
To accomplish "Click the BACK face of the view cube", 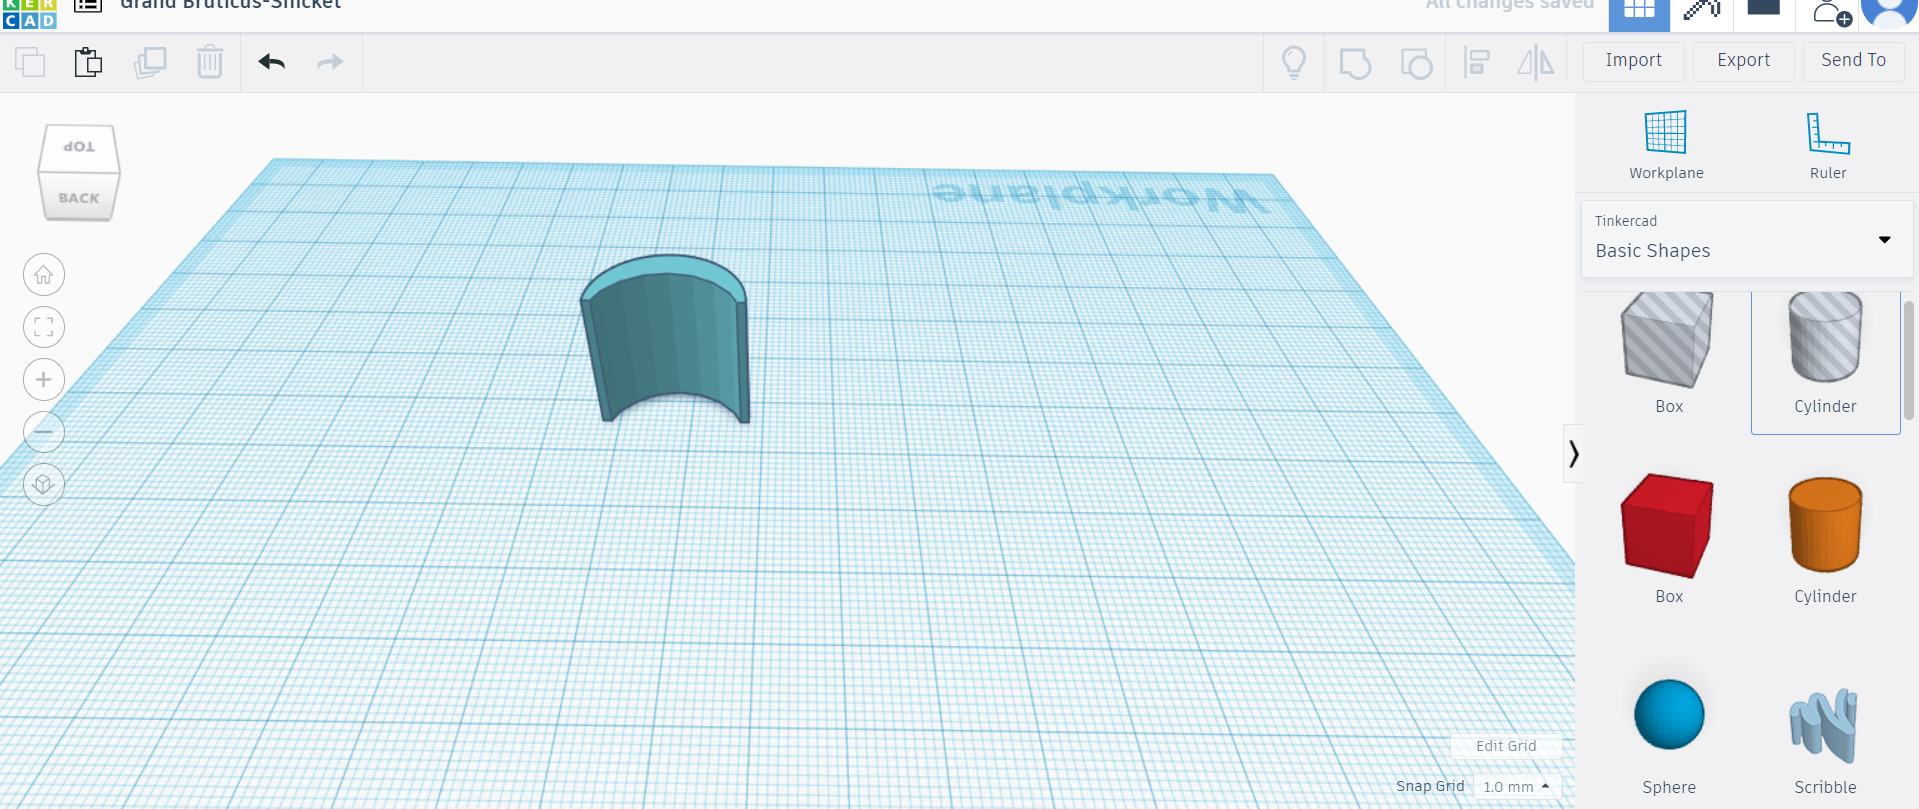I will tap(79, 197).
